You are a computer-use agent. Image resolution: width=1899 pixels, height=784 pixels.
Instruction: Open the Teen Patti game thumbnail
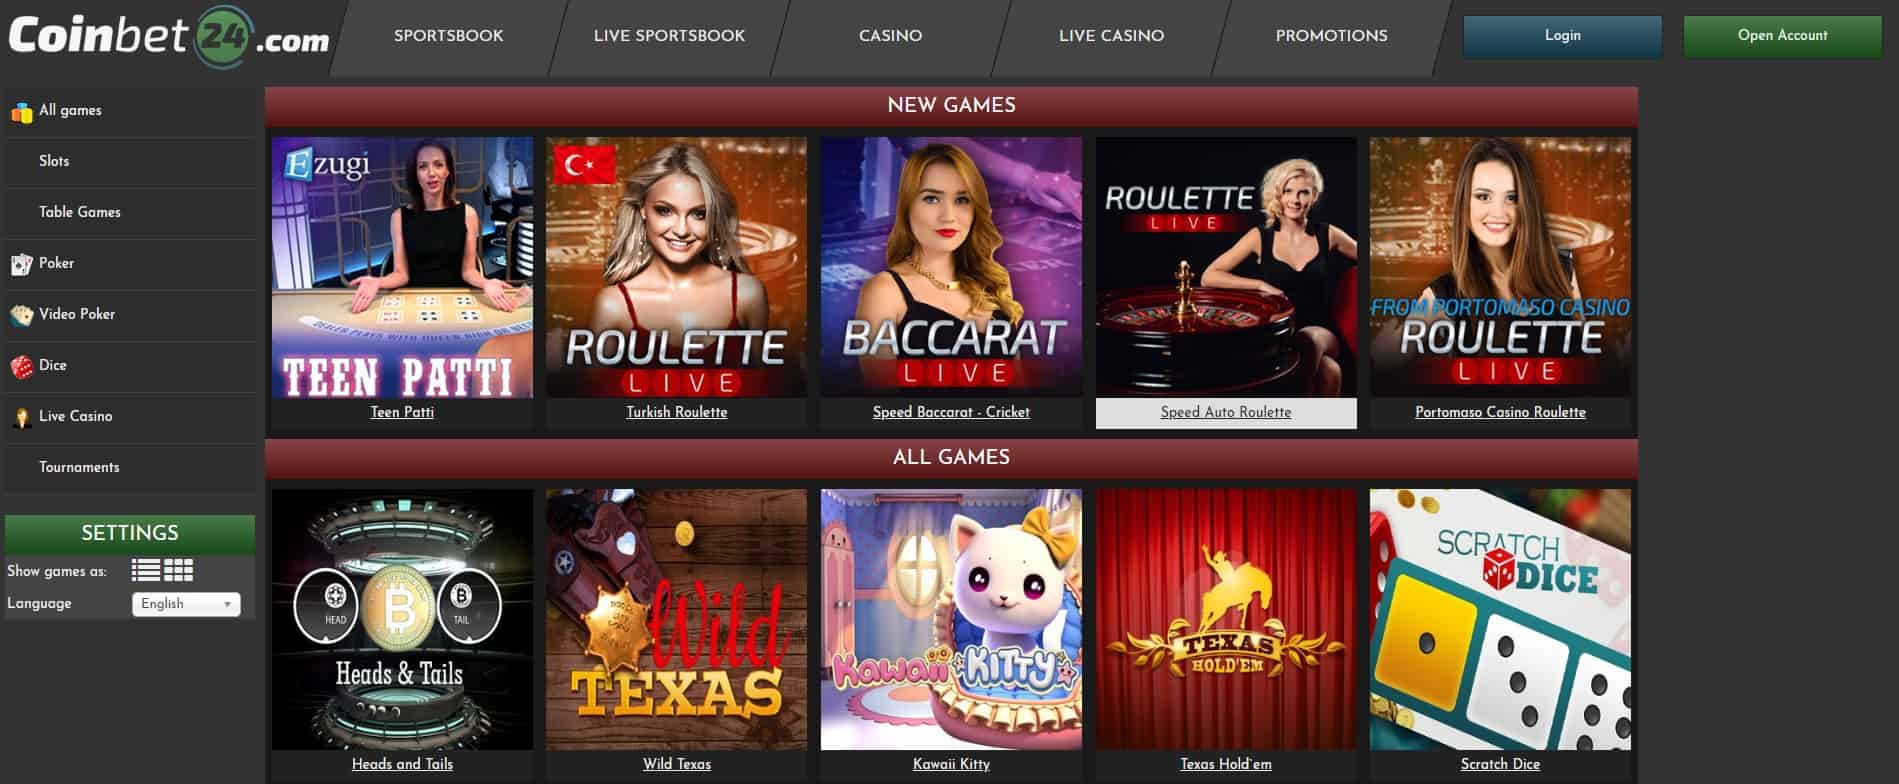coord(402,267)
